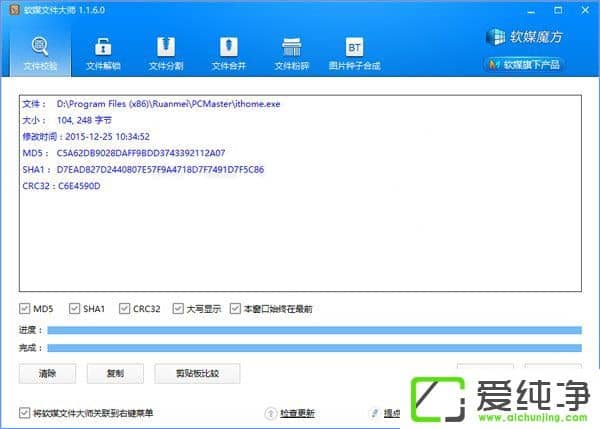Click the 复制 copy button
Viewport: 600px width, 429px height.
point(115,373)
